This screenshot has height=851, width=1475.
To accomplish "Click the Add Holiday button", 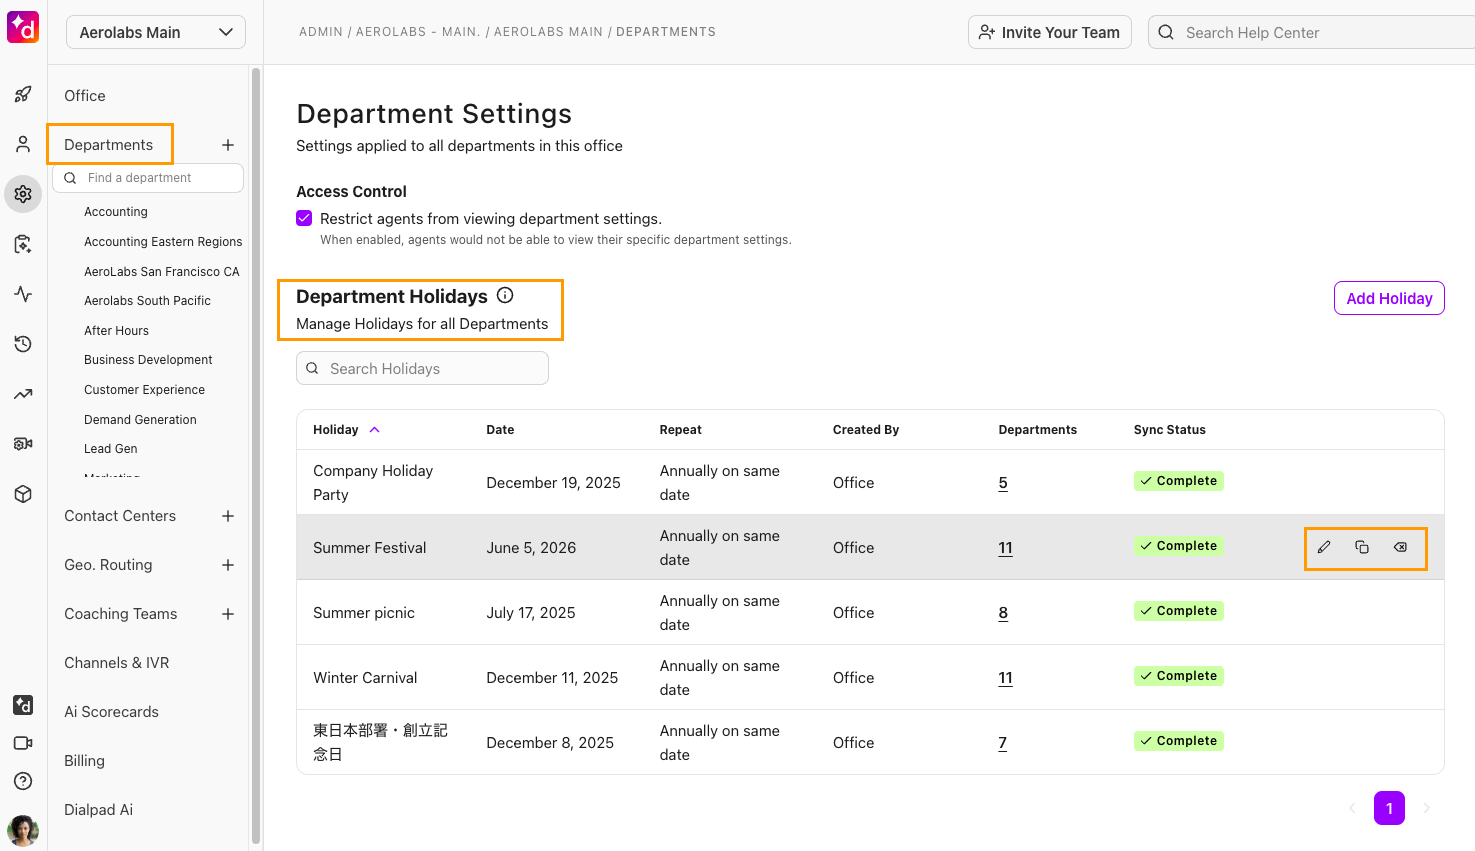I will (x=1389, y=298).
